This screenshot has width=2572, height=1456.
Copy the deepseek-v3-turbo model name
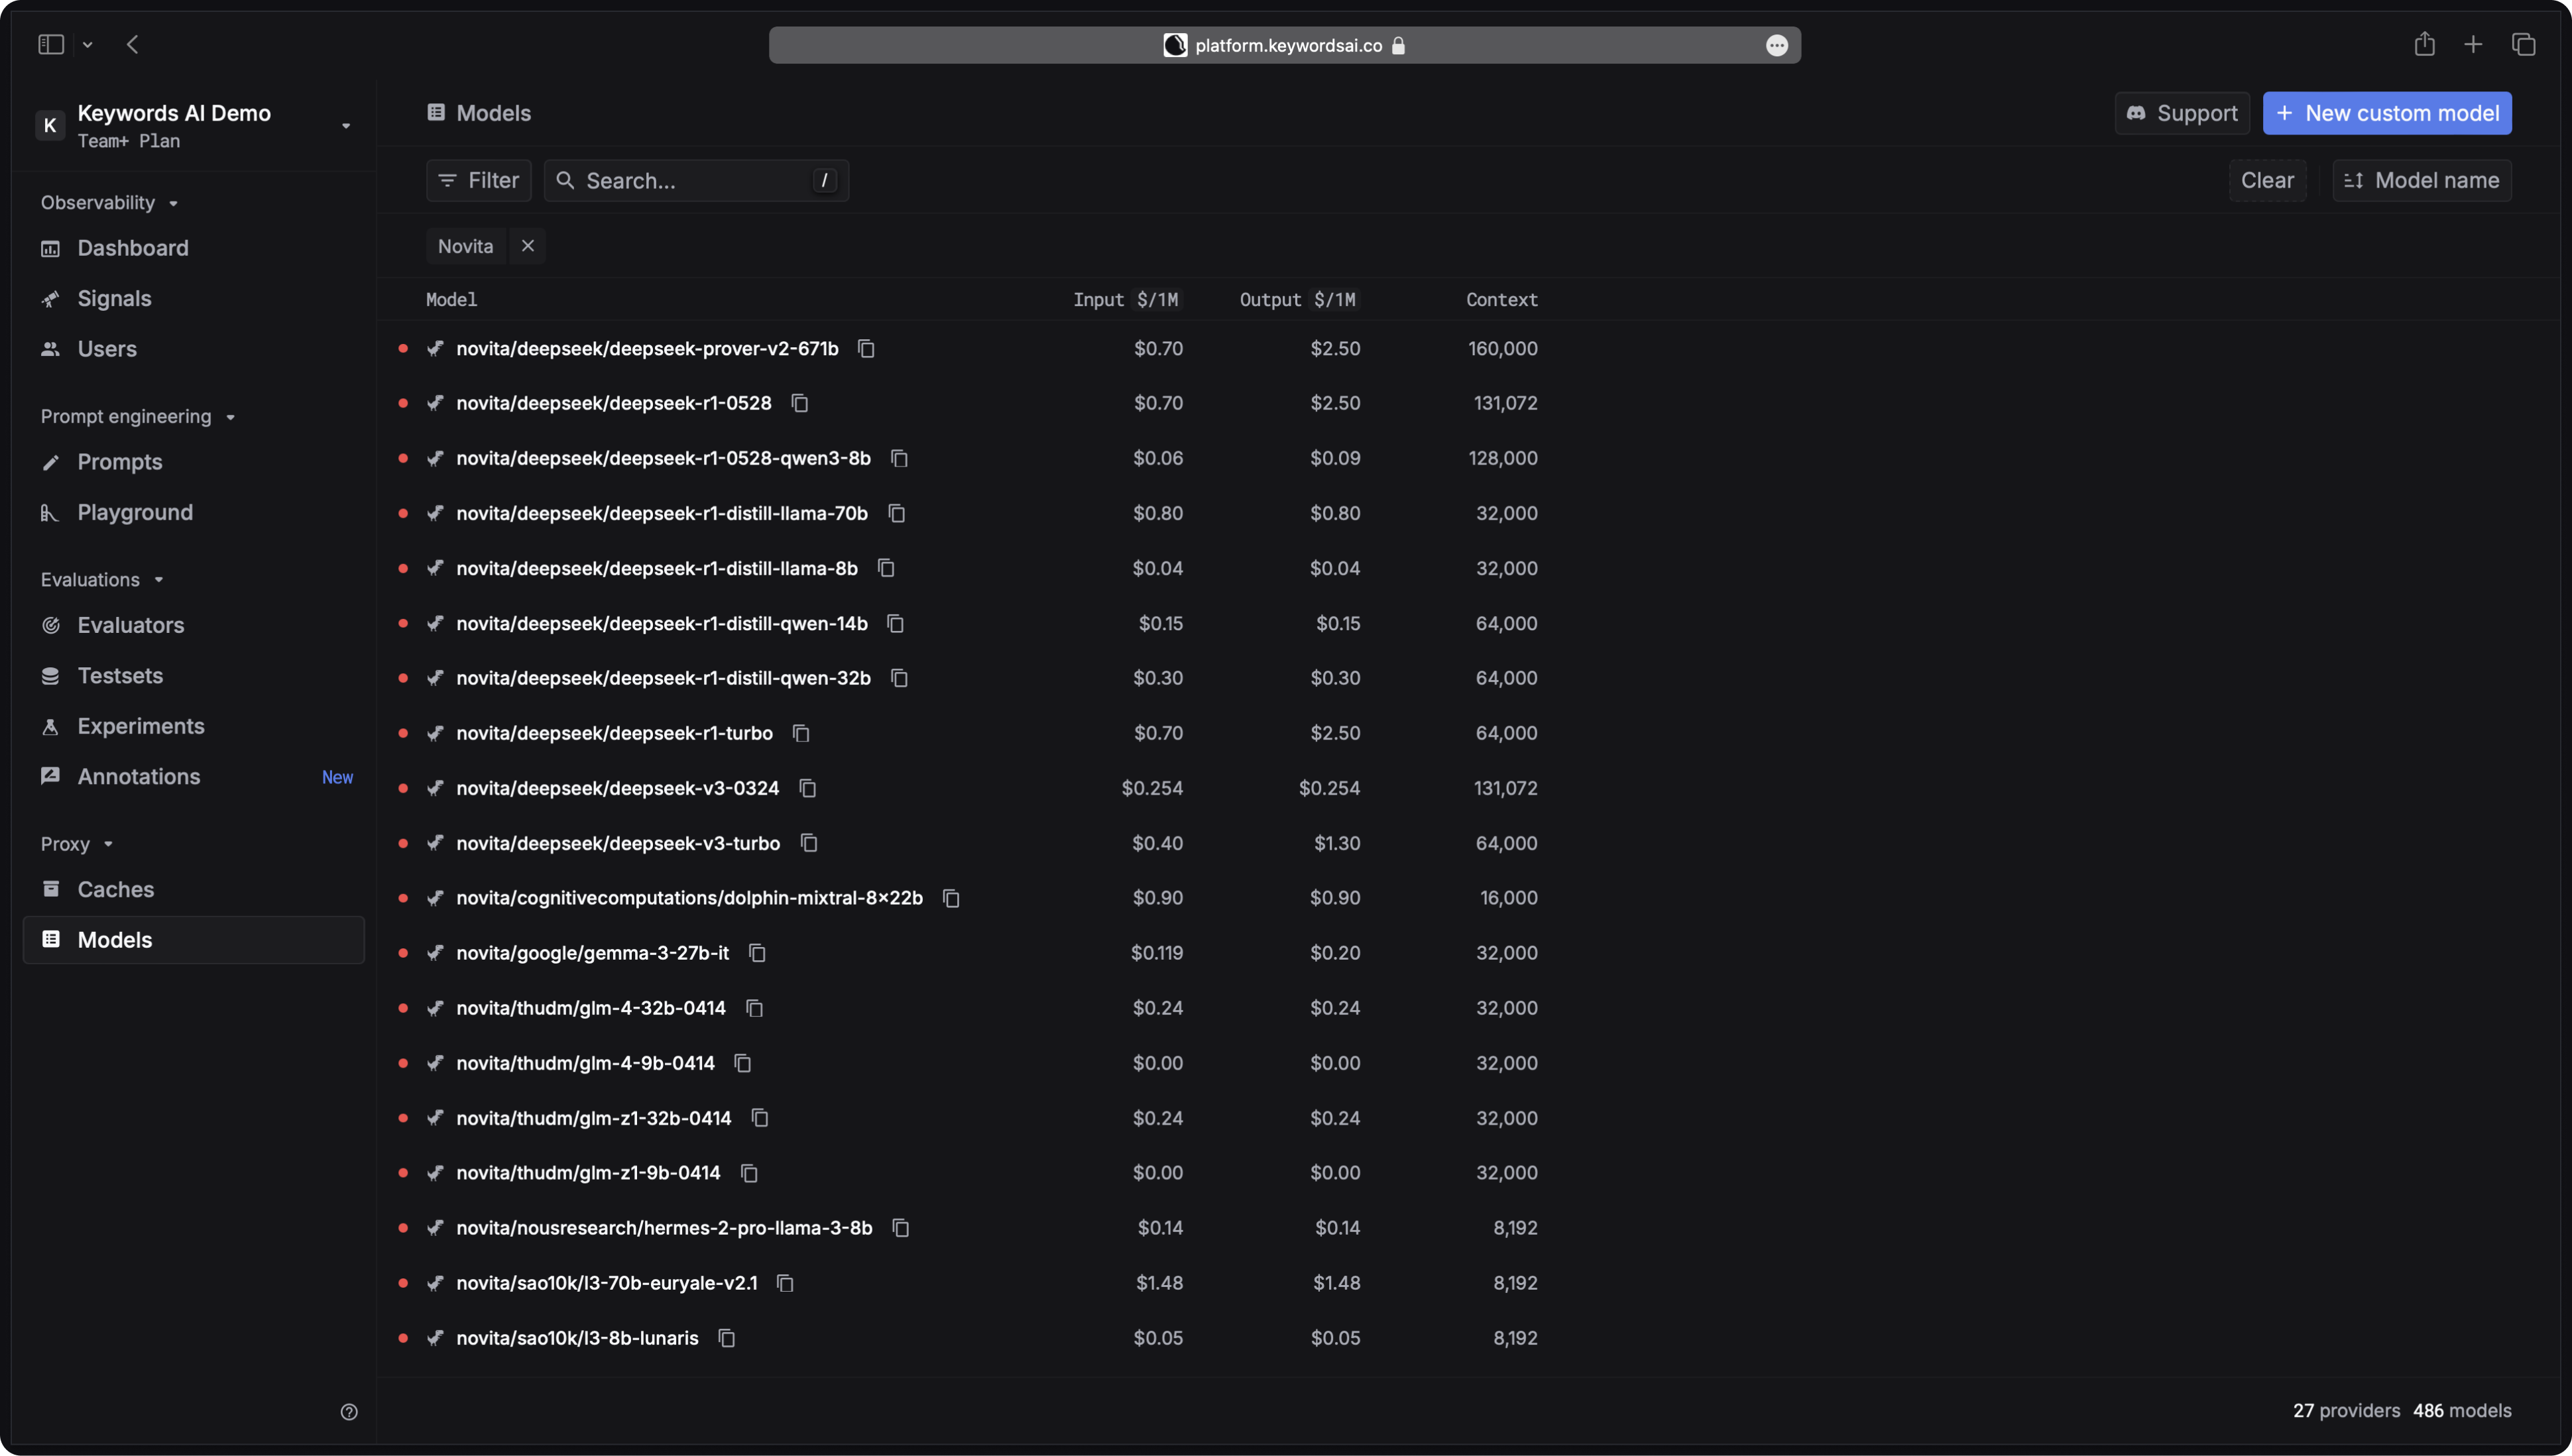click(808, 843)
